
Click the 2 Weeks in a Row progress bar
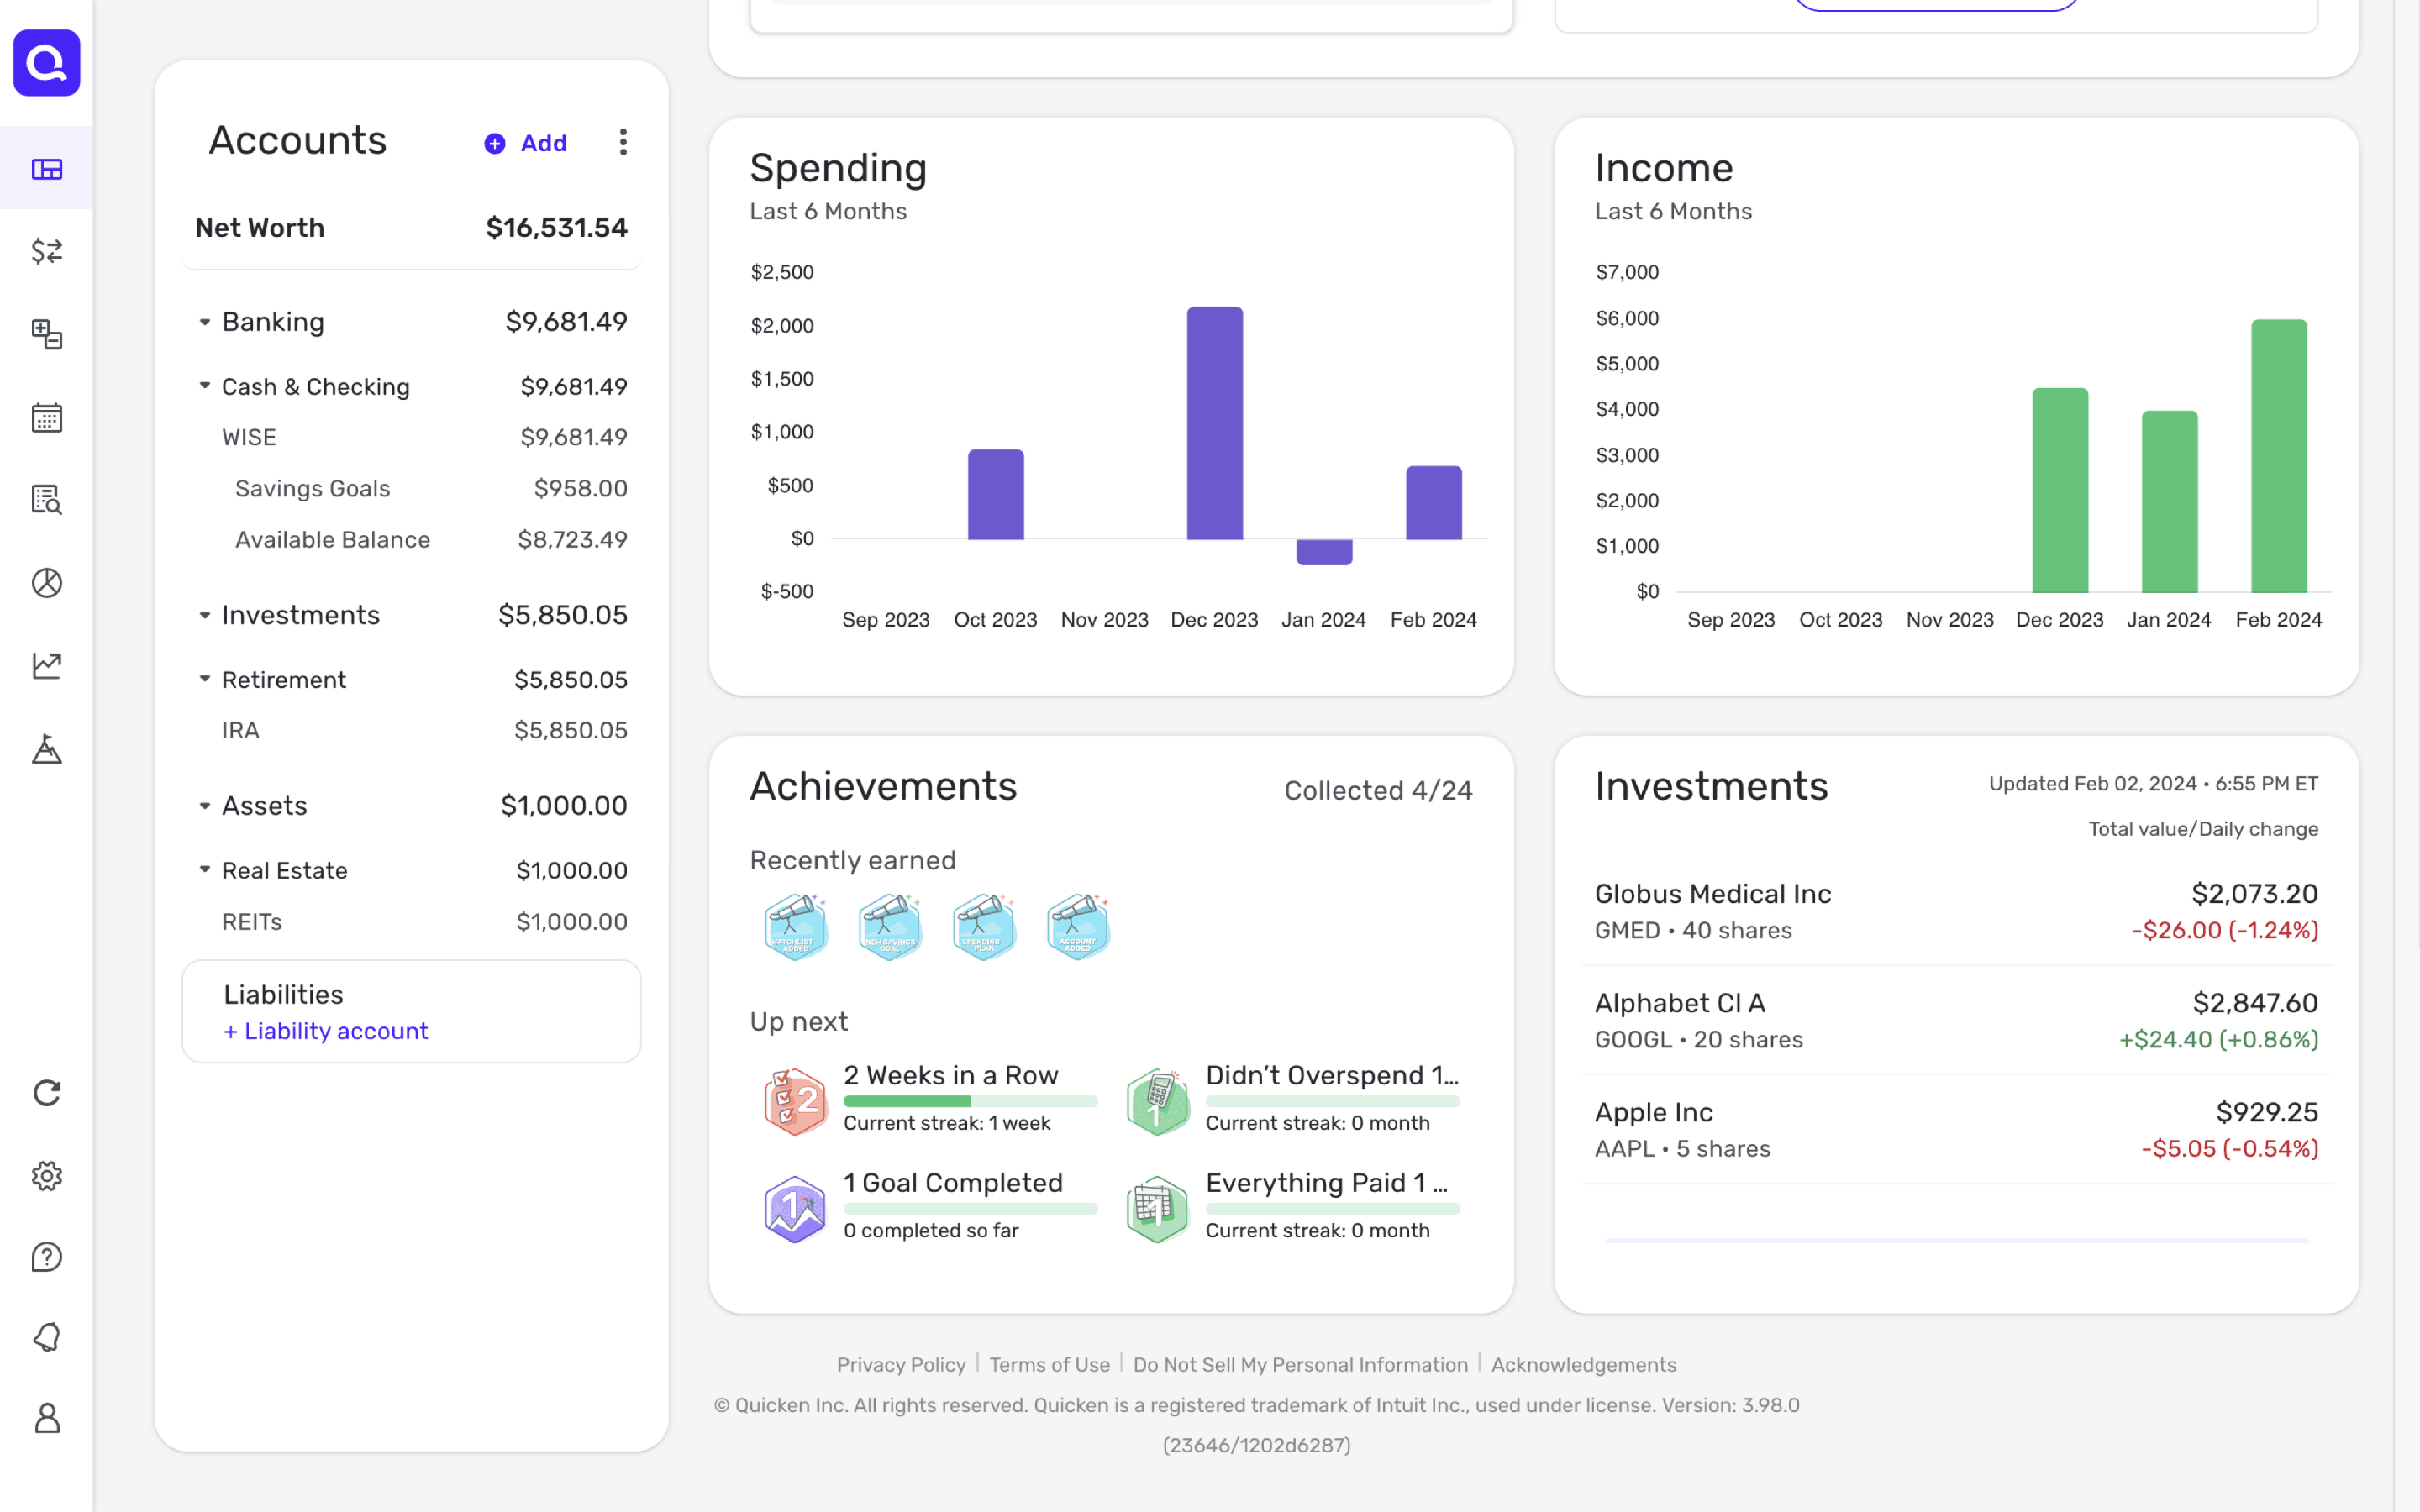point(970,1100)
